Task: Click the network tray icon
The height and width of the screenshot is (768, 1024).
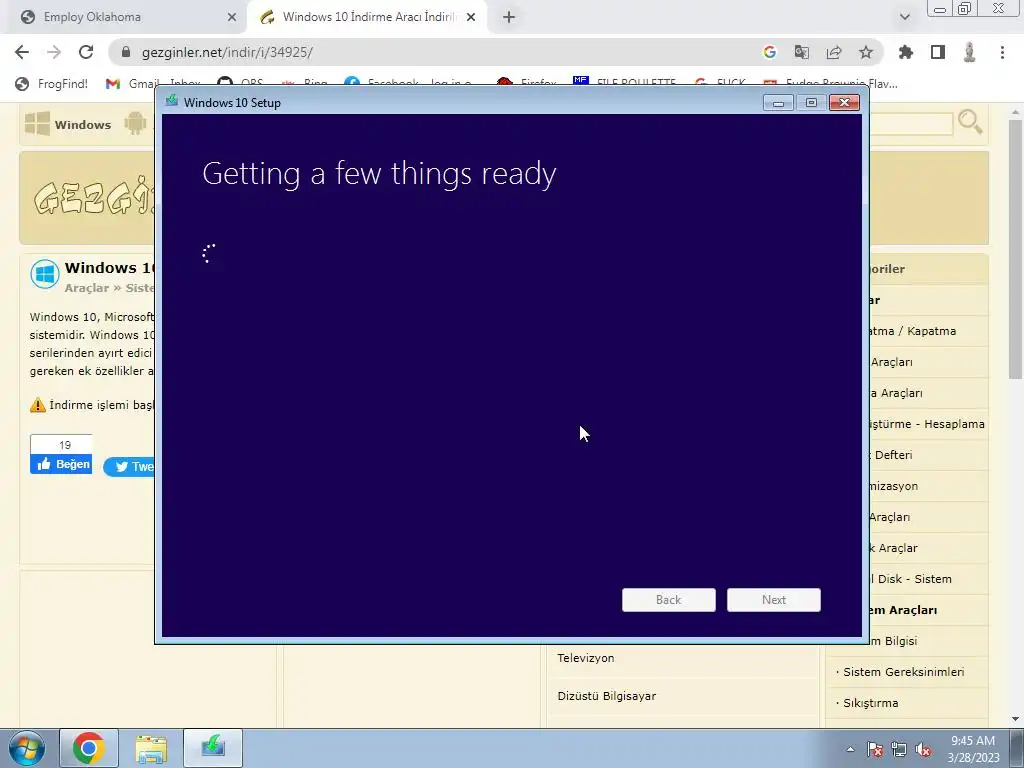Action: [x=899, y=749]
